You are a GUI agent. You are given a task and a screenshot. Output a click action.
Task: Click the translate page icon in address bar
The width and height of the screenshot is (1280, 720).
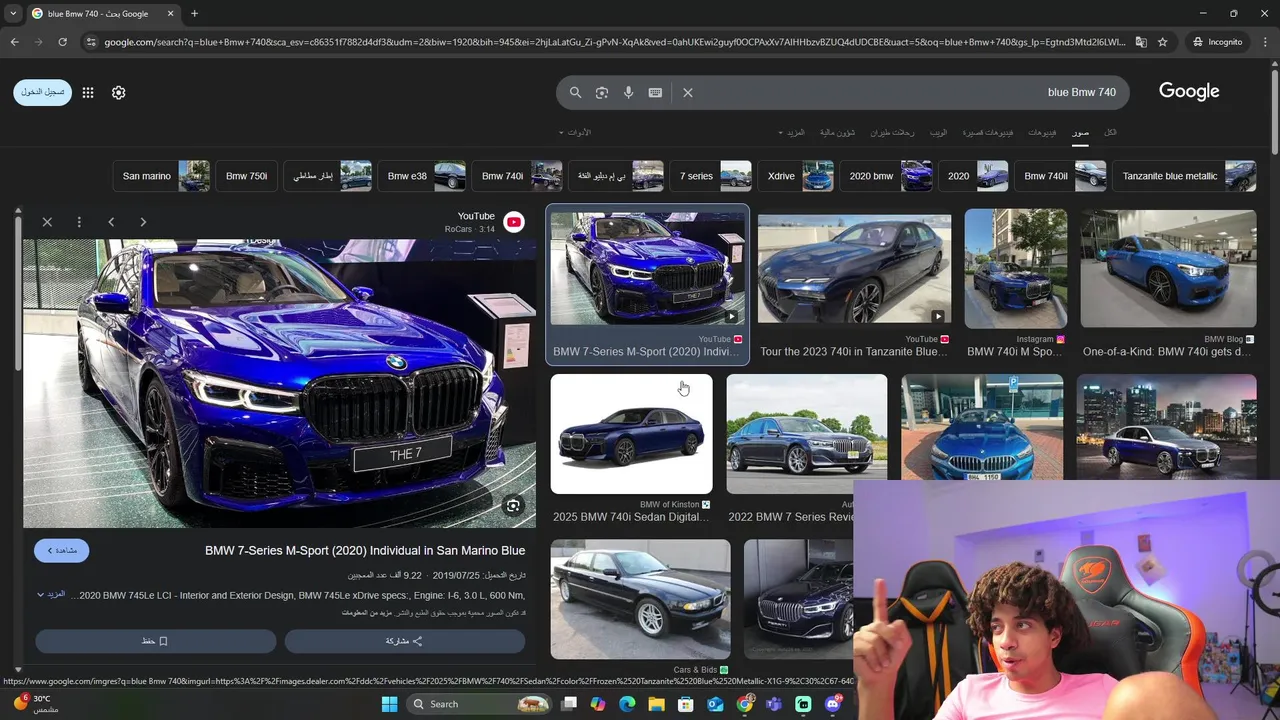click(x=1142, y=42)
